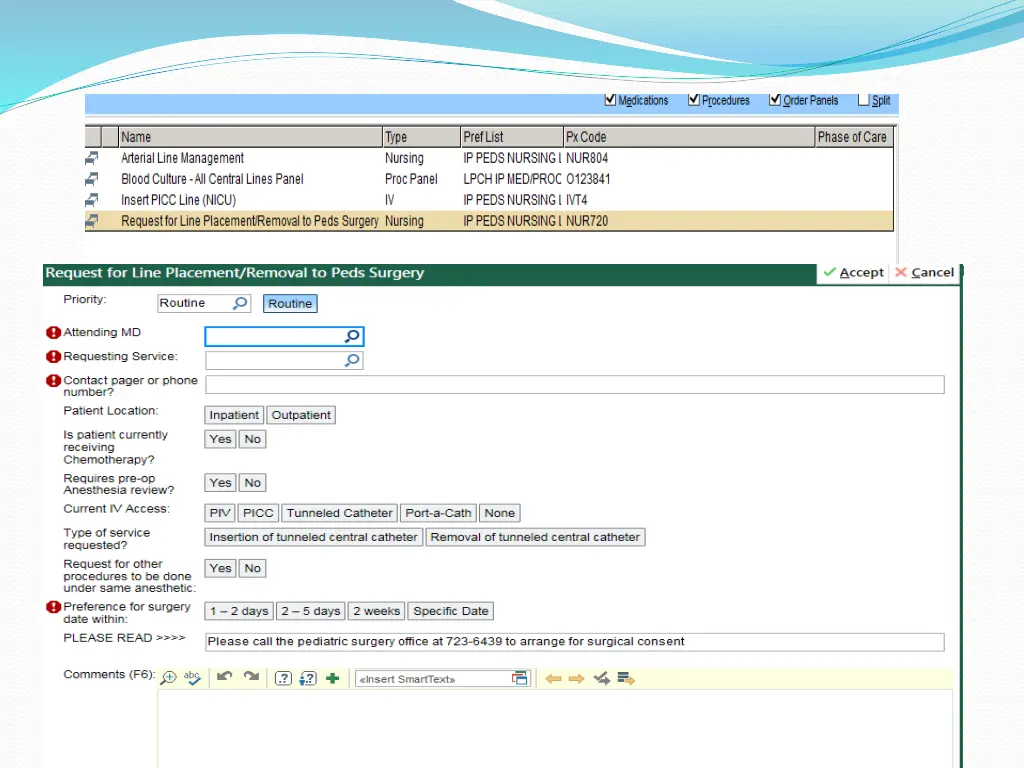Screen dimensions: 1024x768
Task: Click the contact pager or phone field
Action: (575, 385)
